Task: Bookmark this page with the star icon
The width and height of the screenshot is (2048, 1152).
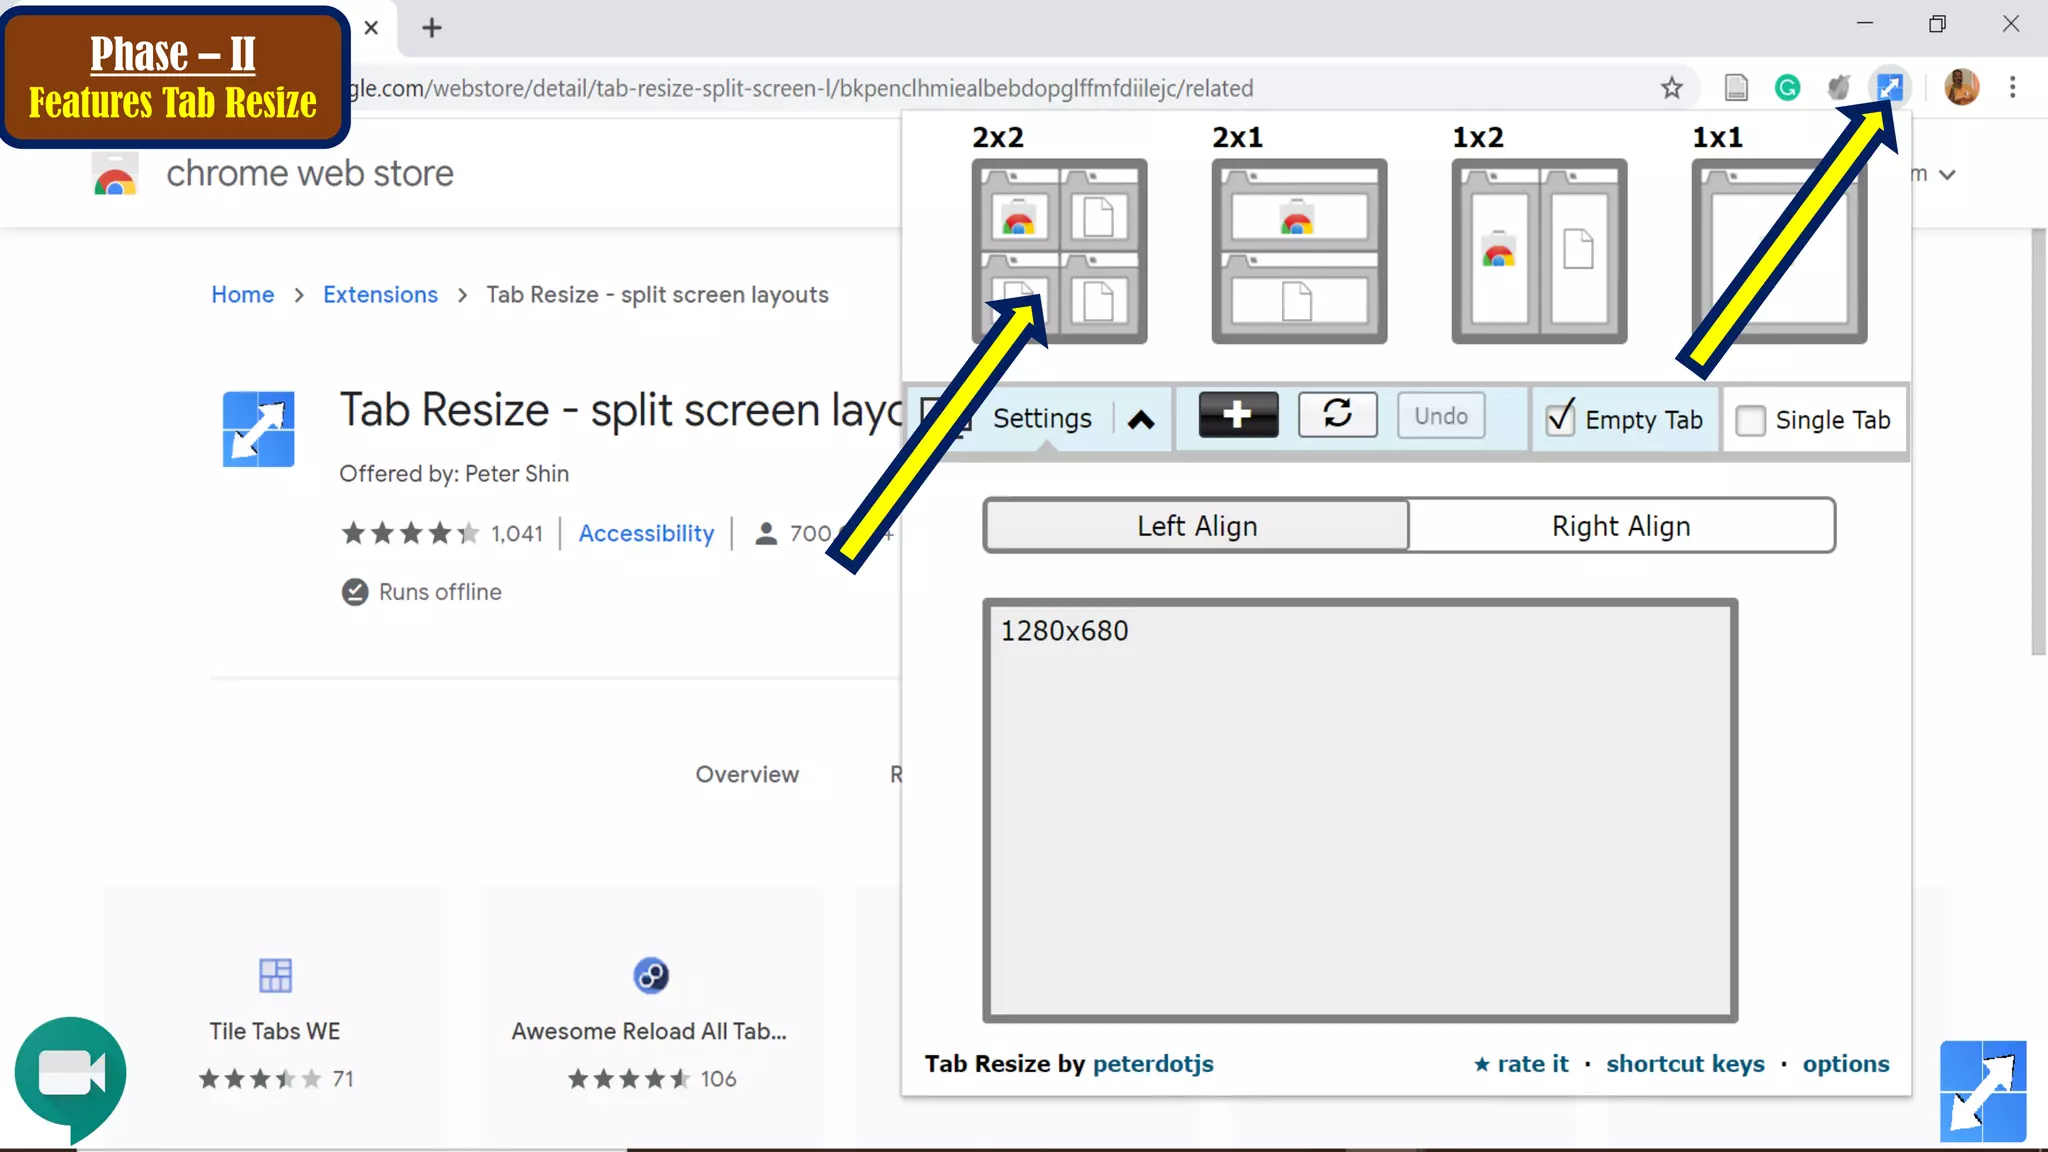Action: pyautogui.click(x=1672, y=88)
